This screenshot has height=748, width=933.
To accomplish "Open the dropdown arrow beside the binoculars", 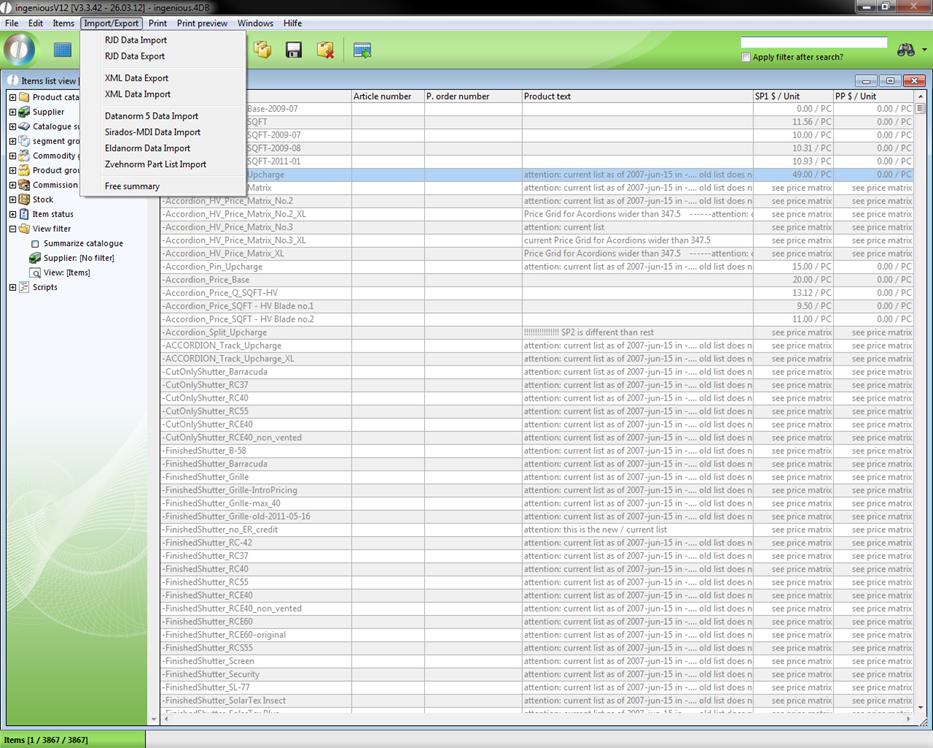I will tap(925, 50).
